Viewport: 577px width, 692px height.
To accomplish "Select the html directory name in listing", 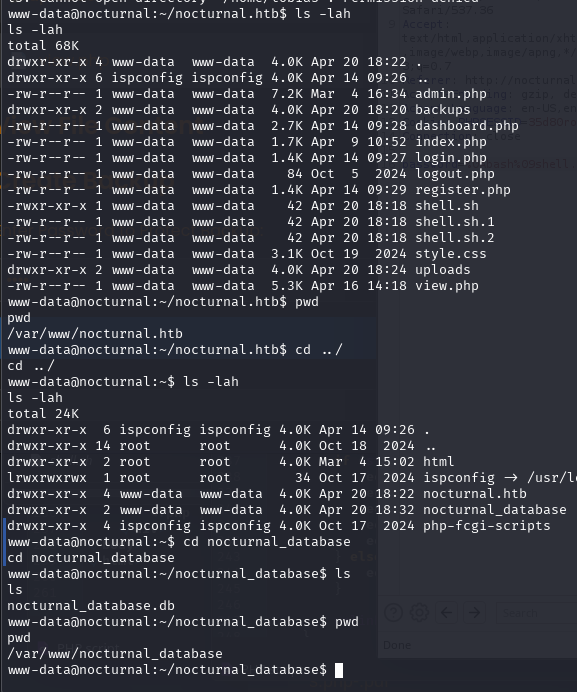I will click(438, 462).
